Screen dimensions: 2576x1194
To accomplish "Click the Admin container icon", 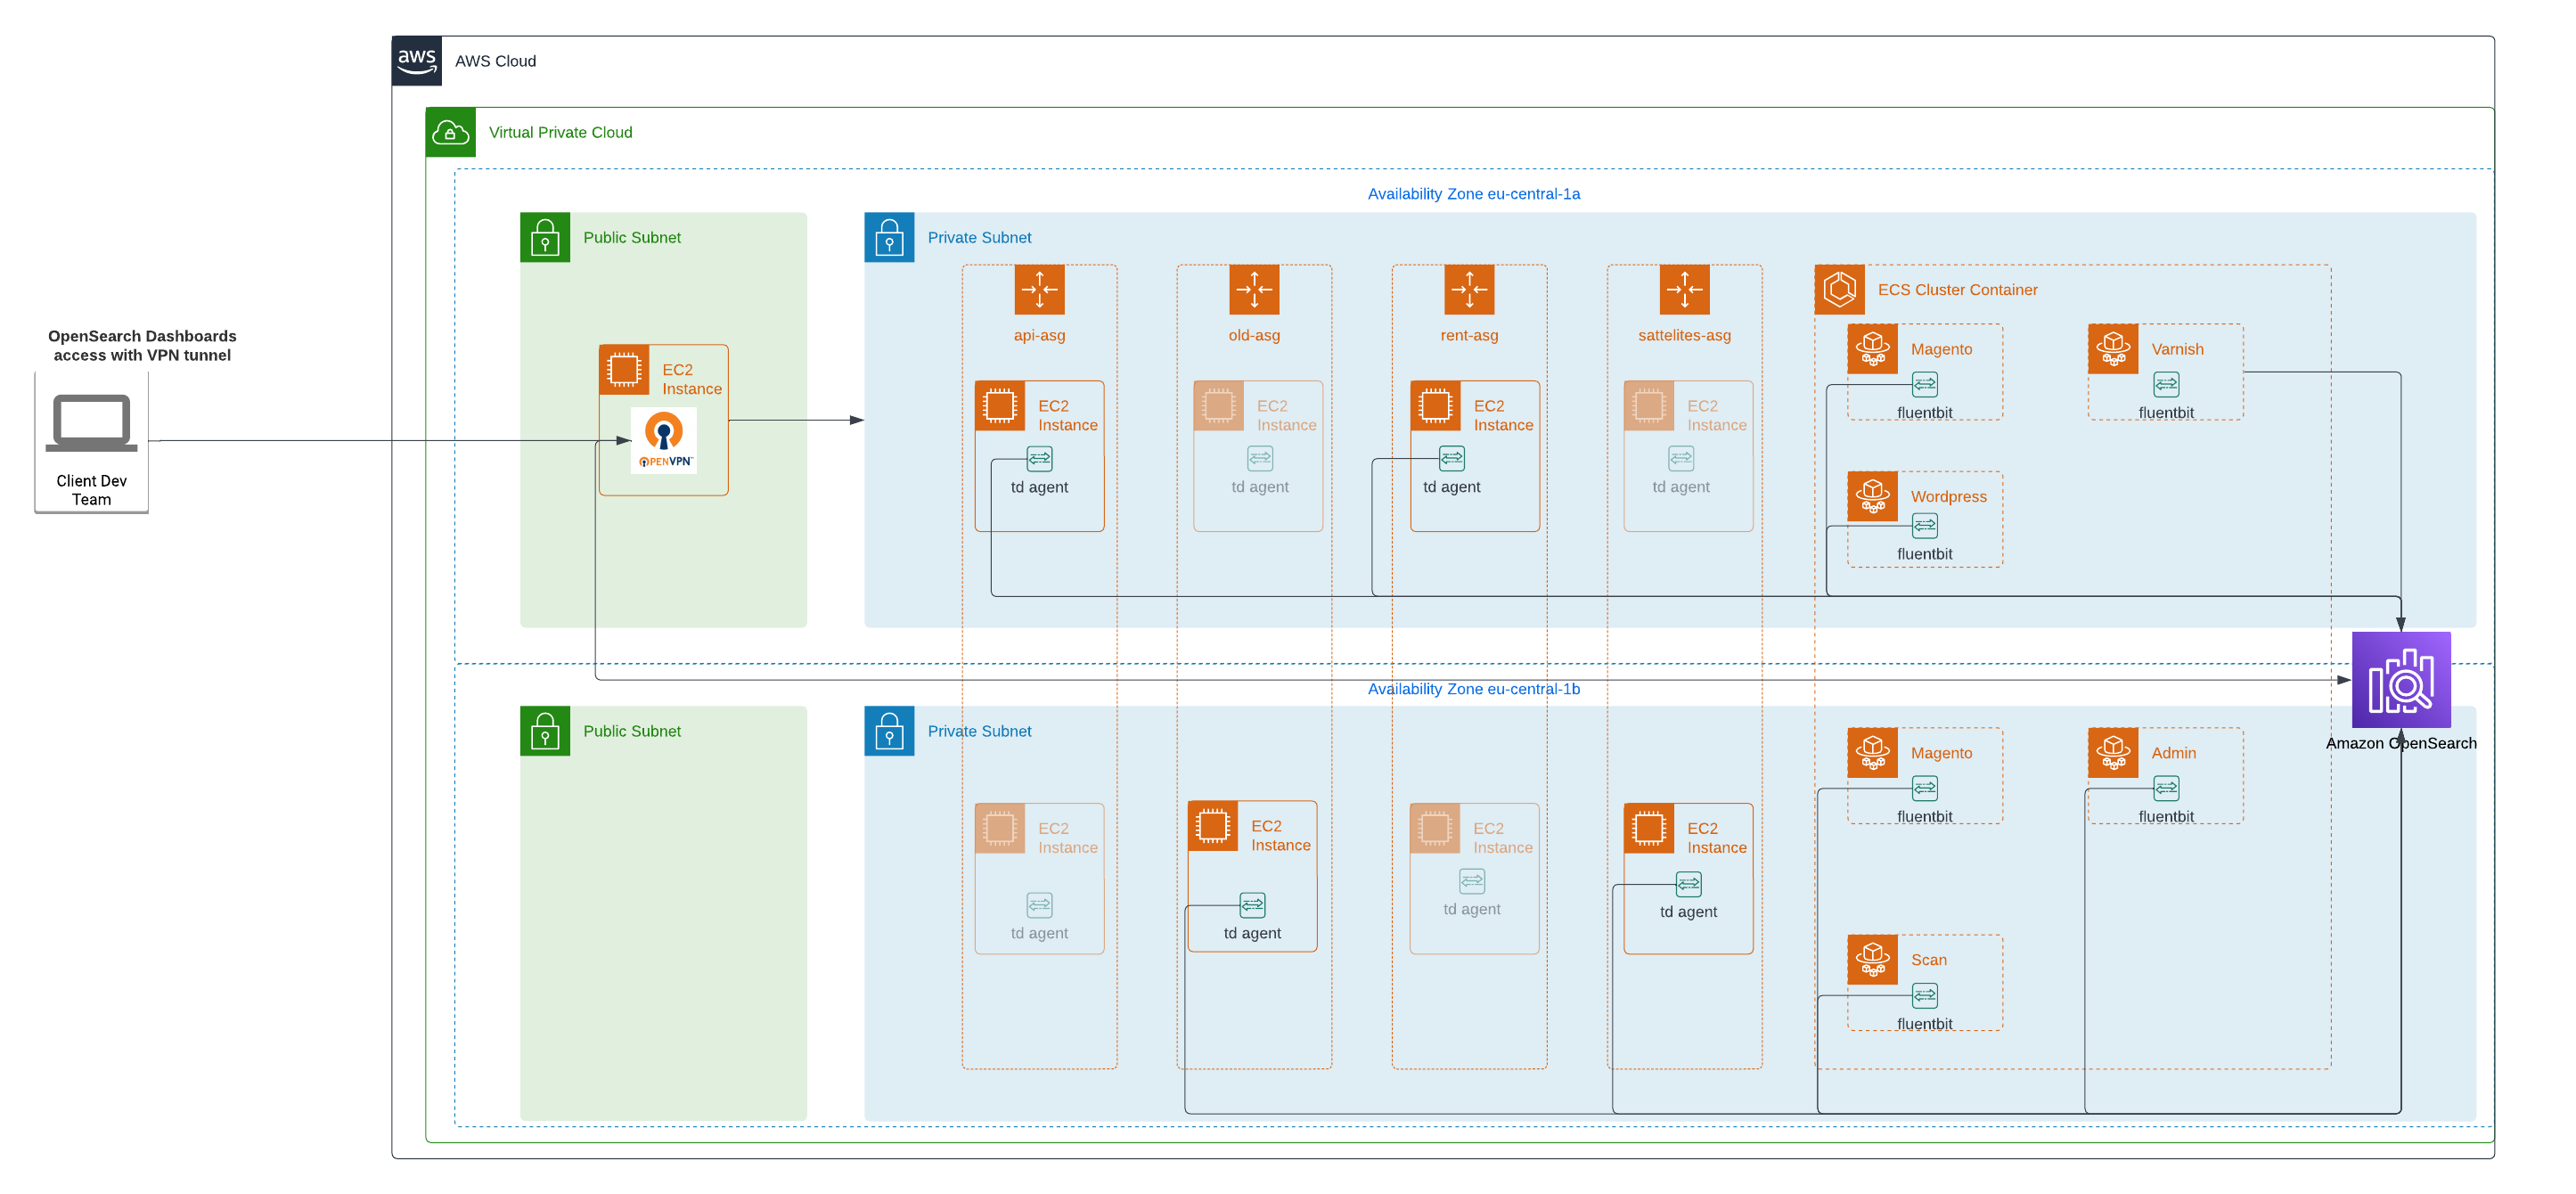I will (2113, 753).
